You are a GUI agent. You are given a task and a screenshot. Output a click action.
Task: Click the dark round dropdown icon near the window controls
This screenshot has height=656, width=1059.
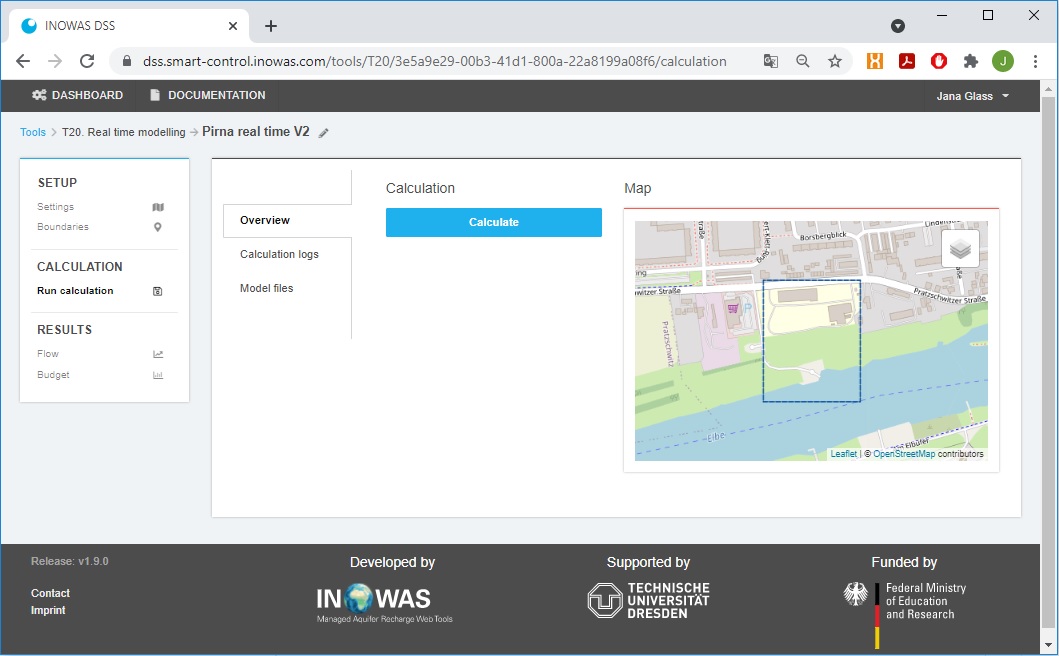pyautogui.click(x=898, y=26)
